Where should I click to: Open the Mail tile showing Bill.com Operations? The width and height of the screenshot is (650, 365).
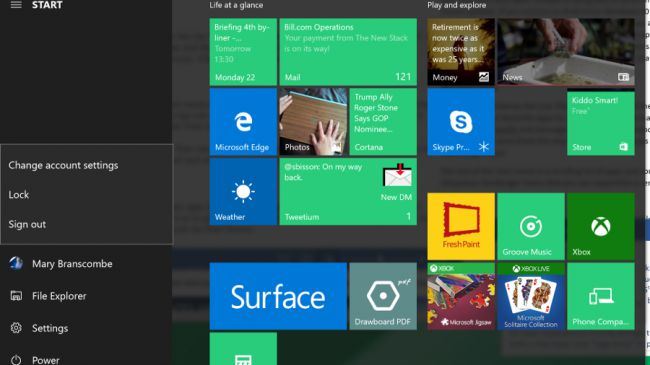click(348, 52)
